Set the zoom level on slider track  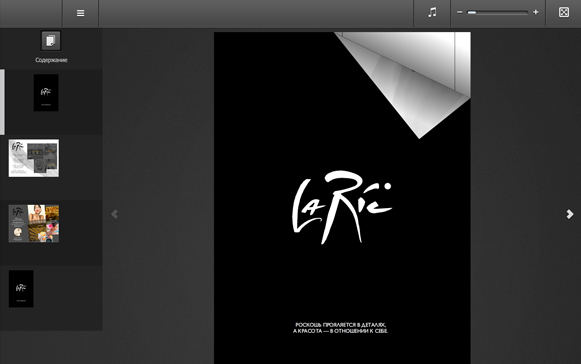pos(498,13)
